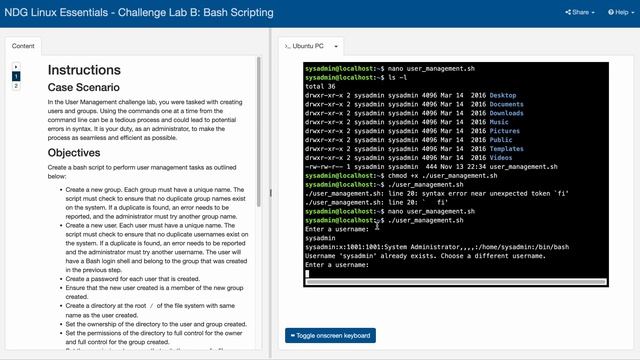
Task: Click the 'chmod +x ./user_management.sh' command line
Action: pyautogui.click(x=401, y=176)
